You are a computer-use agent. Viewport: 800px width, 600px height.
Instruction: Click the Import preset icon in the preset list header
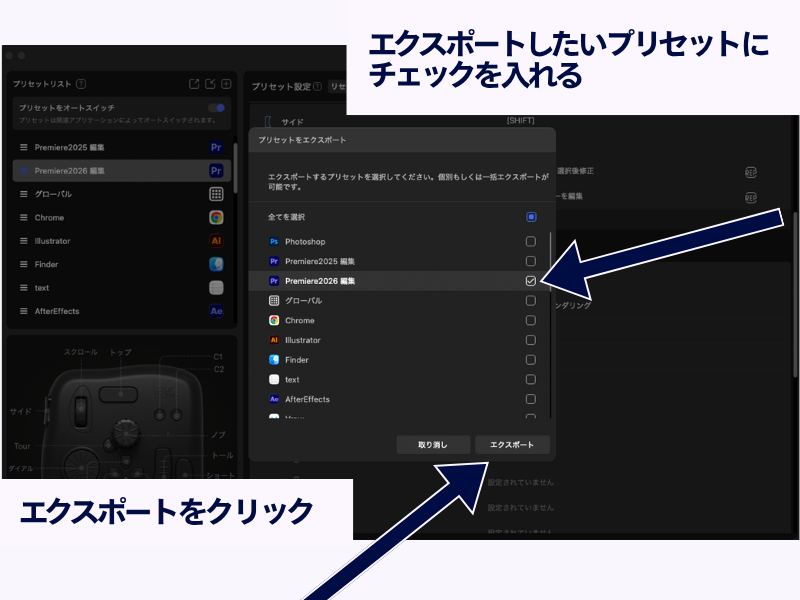[x=210, y=84]
